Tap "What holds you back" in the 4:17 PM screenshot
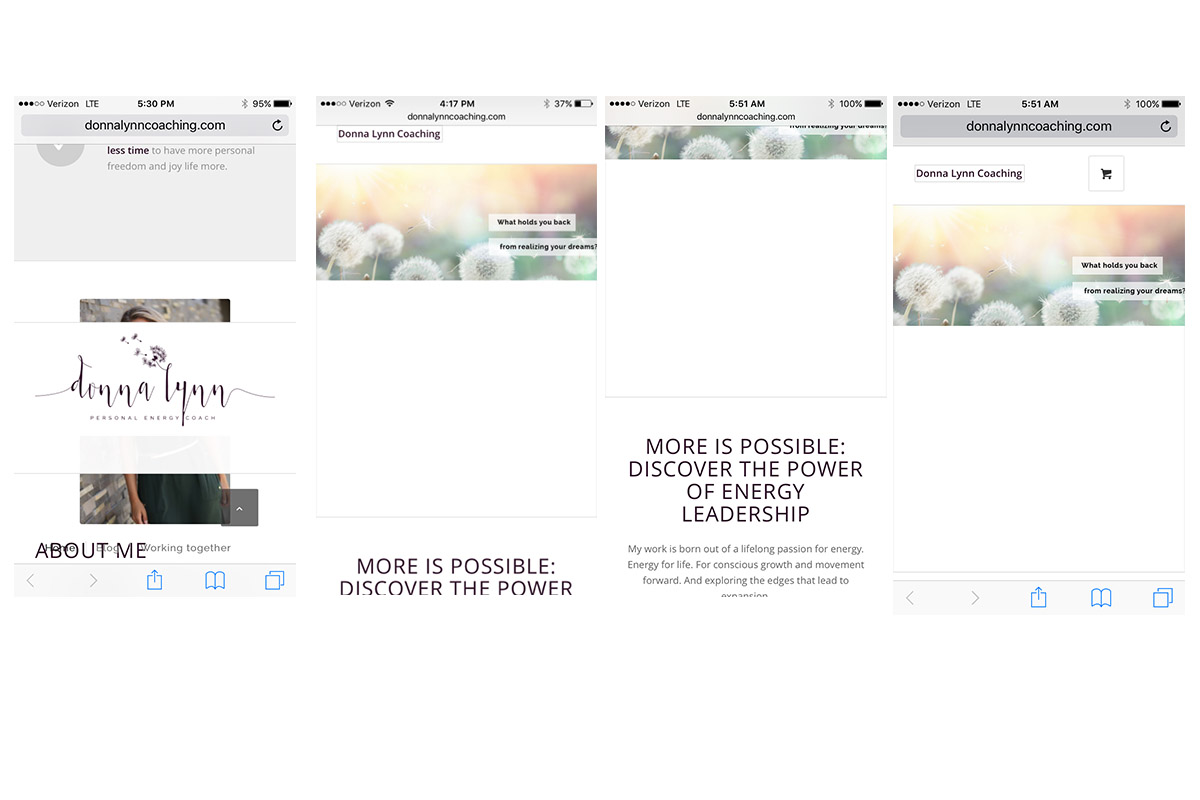 point(534,222)
